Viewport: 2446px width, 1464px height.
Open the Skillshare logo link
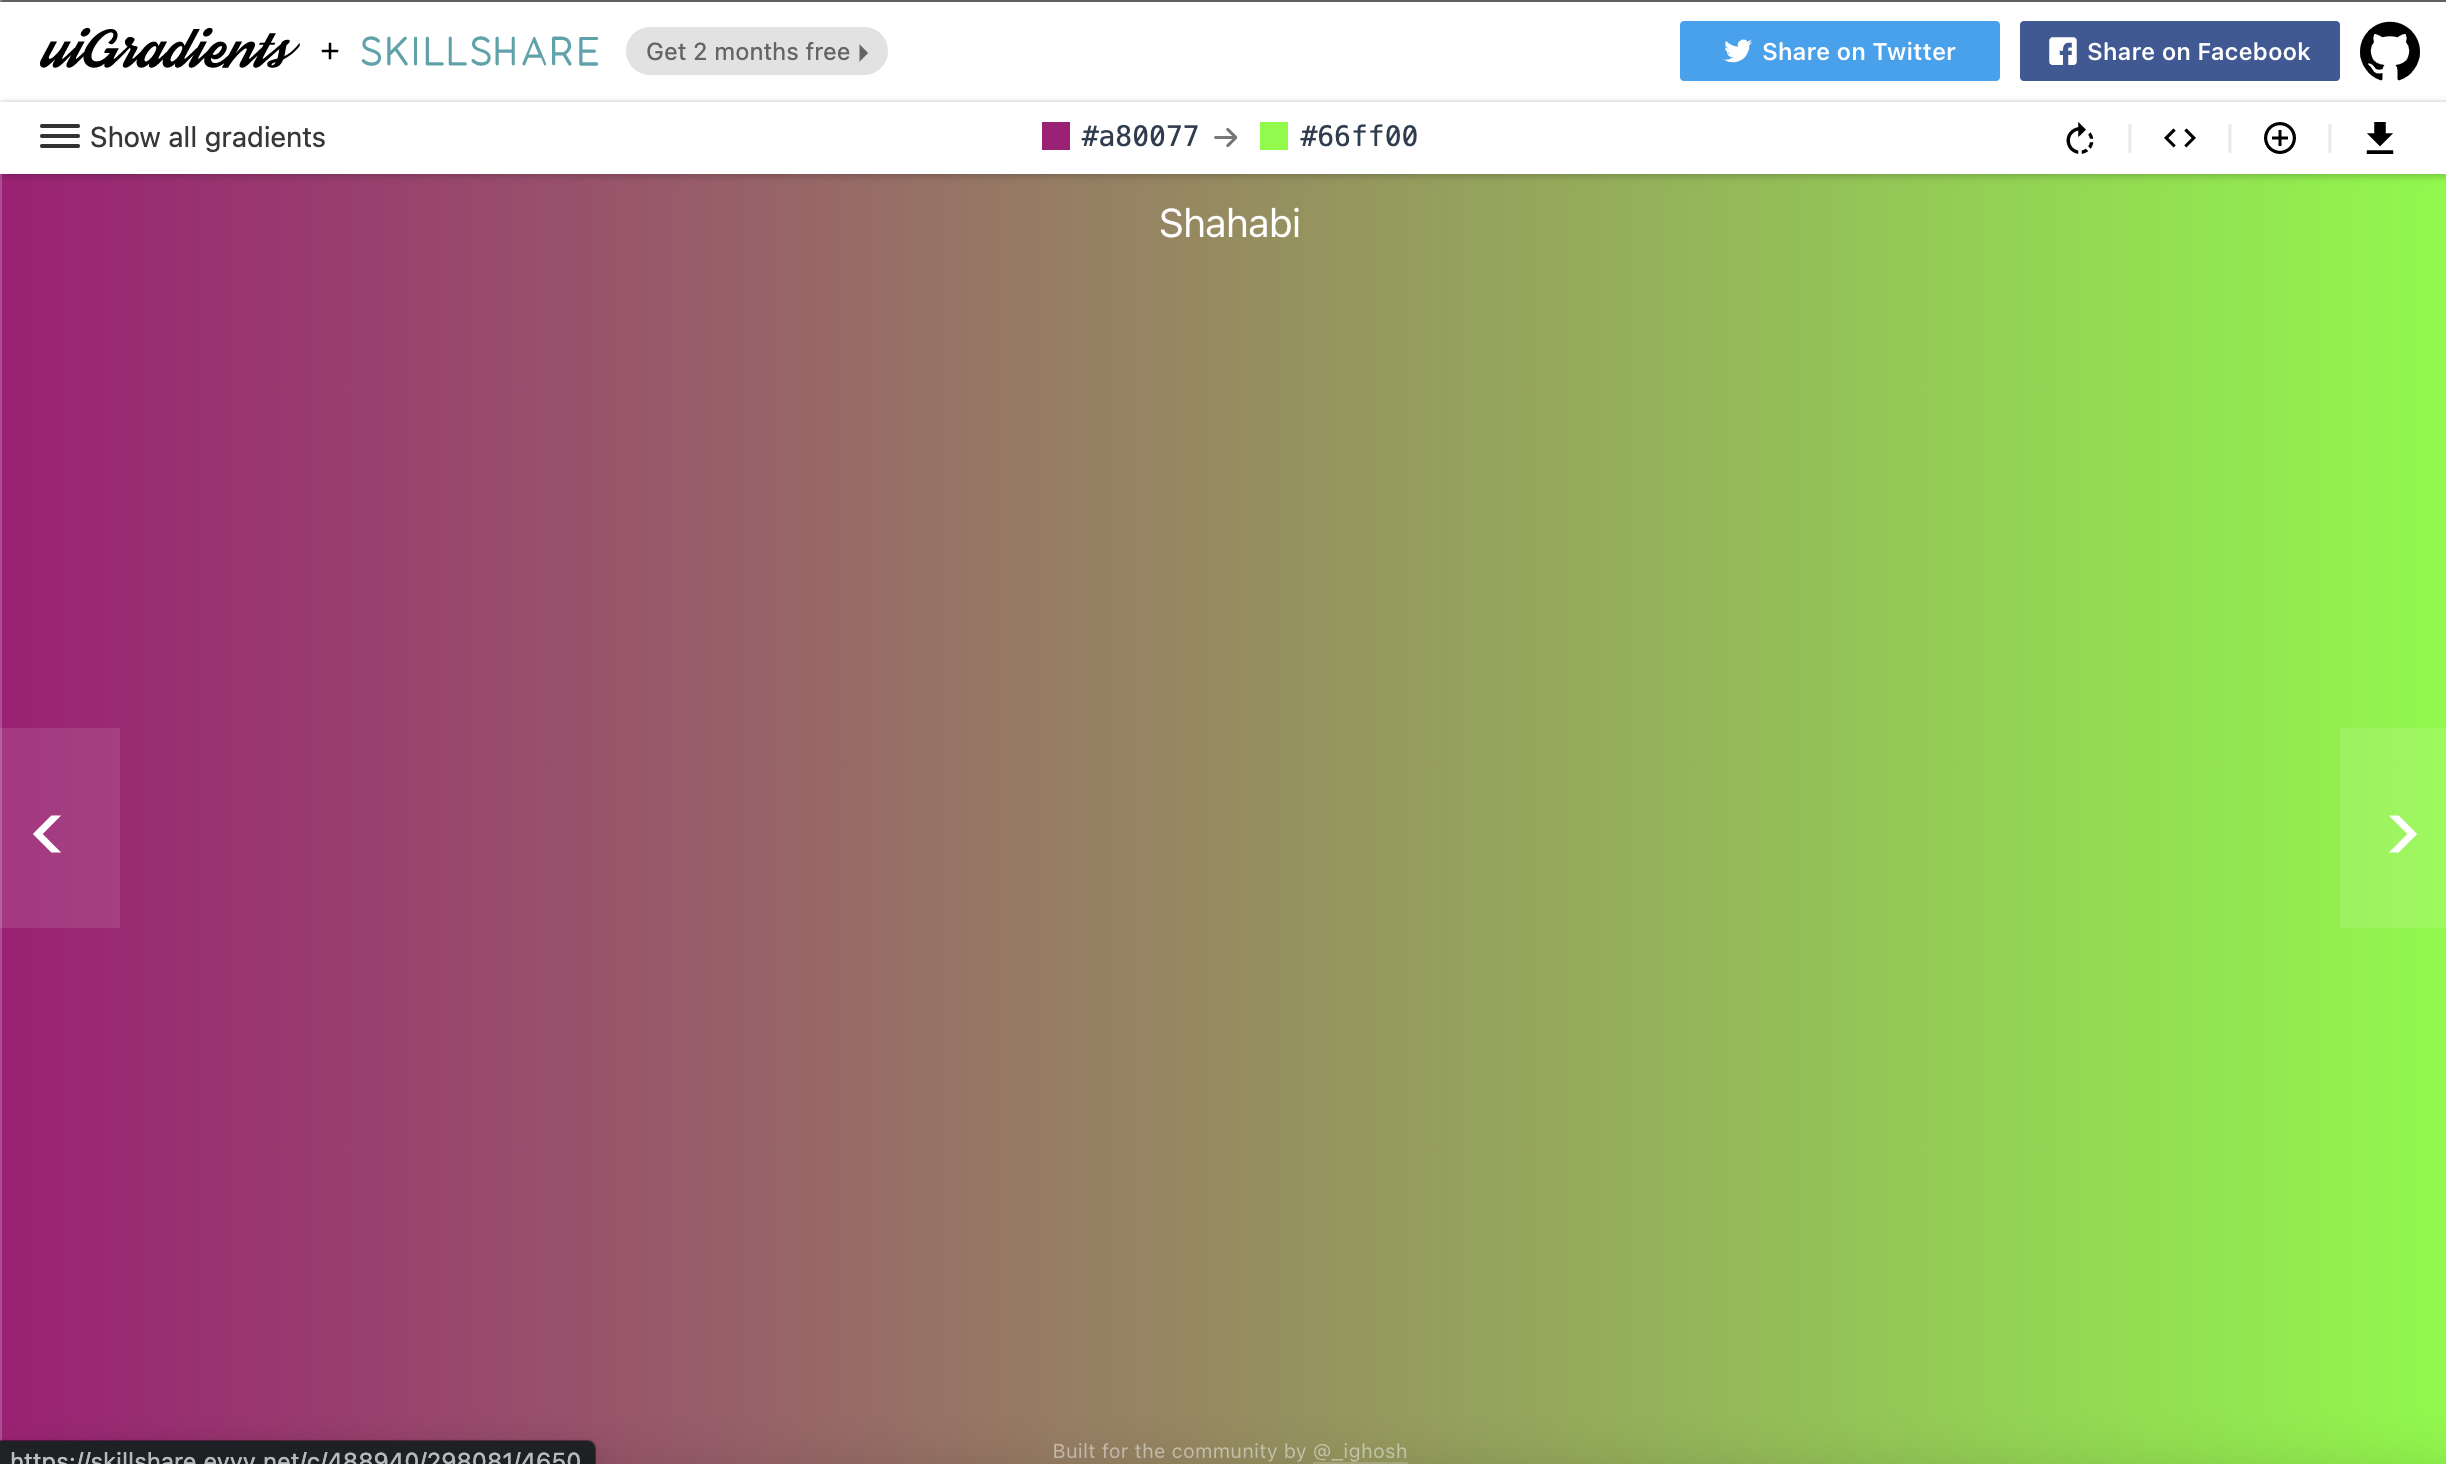pos(479,51)
